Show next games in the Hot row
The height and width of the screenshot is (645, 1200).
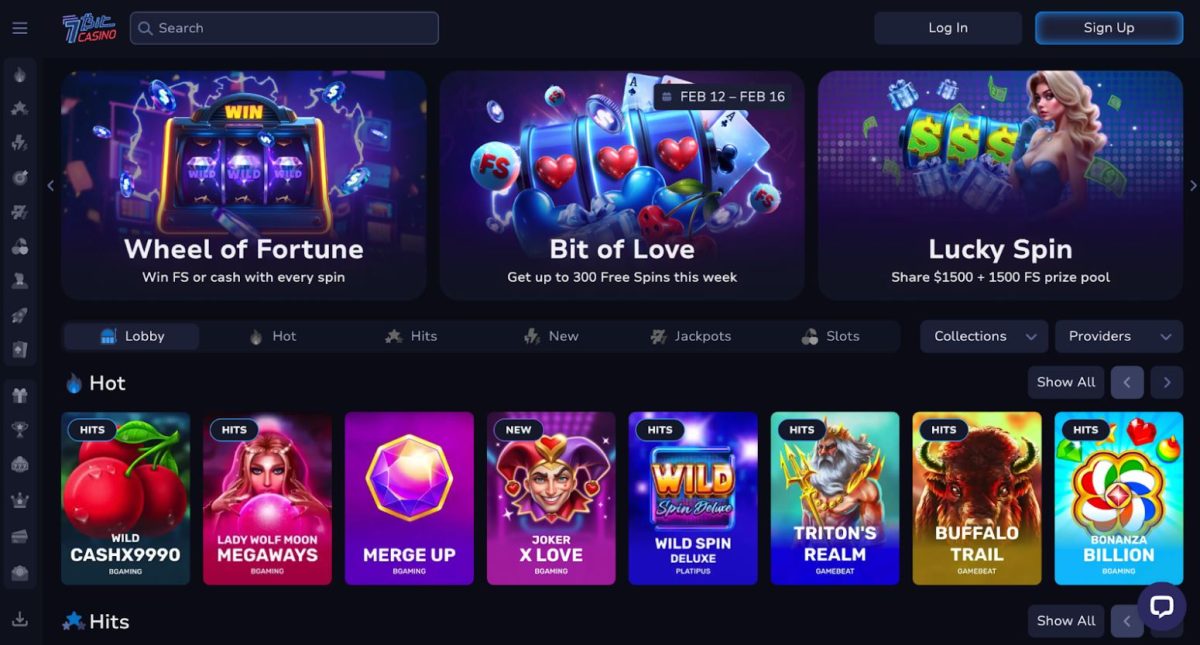pyautogui.click(x=1166, y=382)
